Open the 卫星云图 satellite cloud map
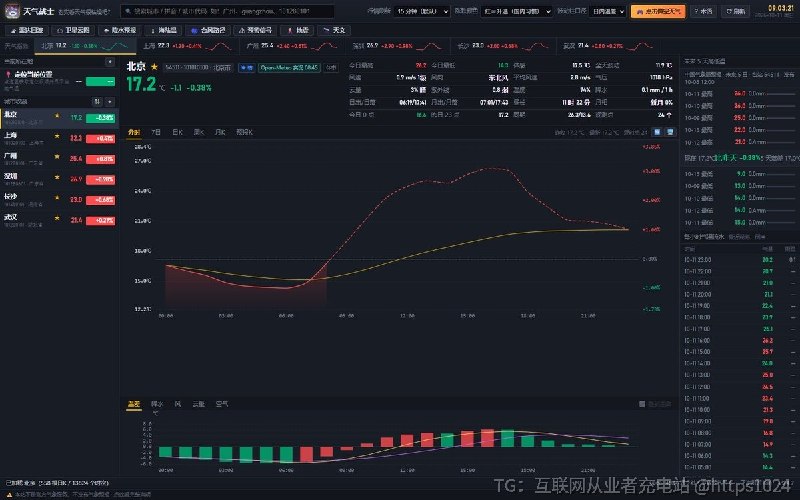Image resolution: width=800 pixels, height=500 pixels. pyautogui.click(x=73, y=31)
